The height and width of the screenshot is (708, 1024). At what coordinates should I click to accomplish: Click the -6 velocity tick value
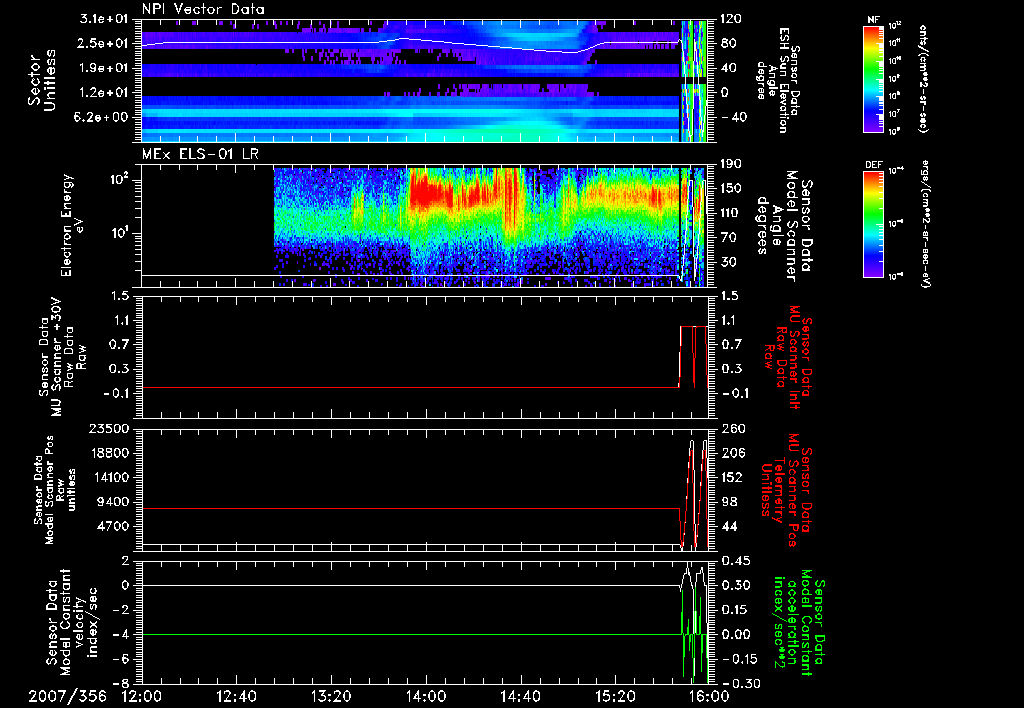(x=121, y=660)
